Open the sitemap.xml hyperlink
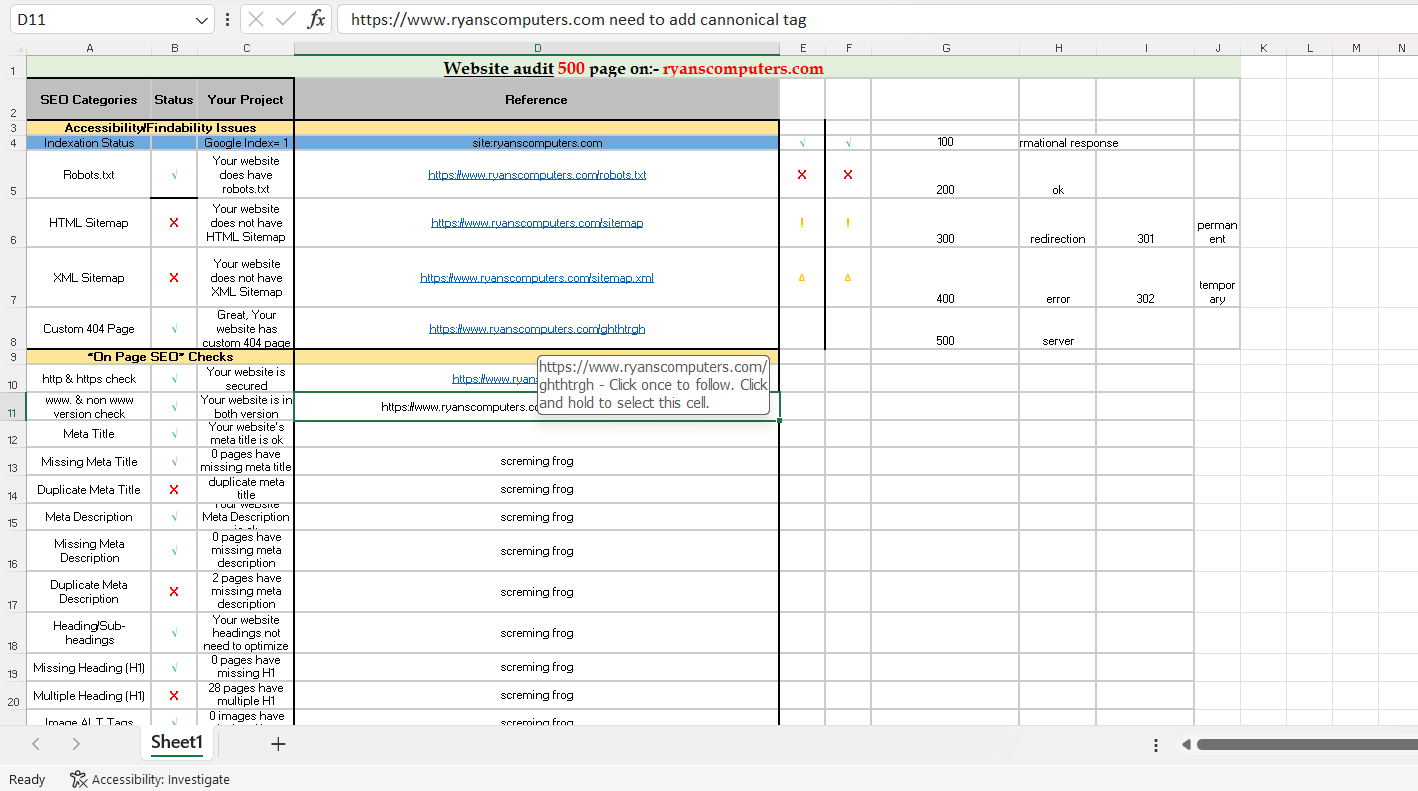 point(537,278)
